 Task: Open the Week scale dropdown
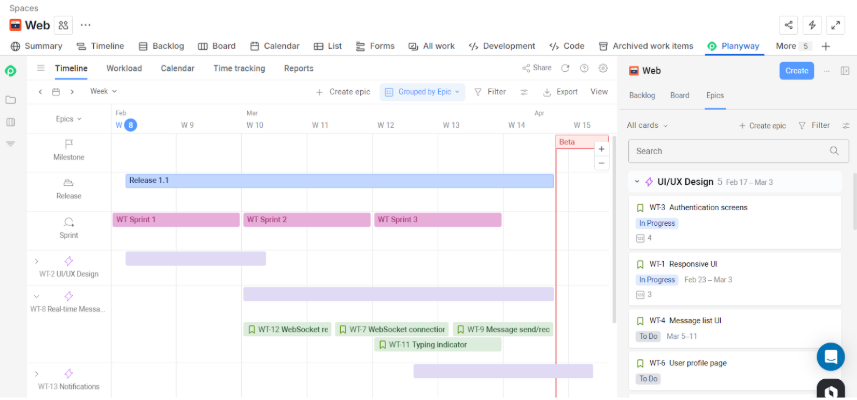click(103, 92)
